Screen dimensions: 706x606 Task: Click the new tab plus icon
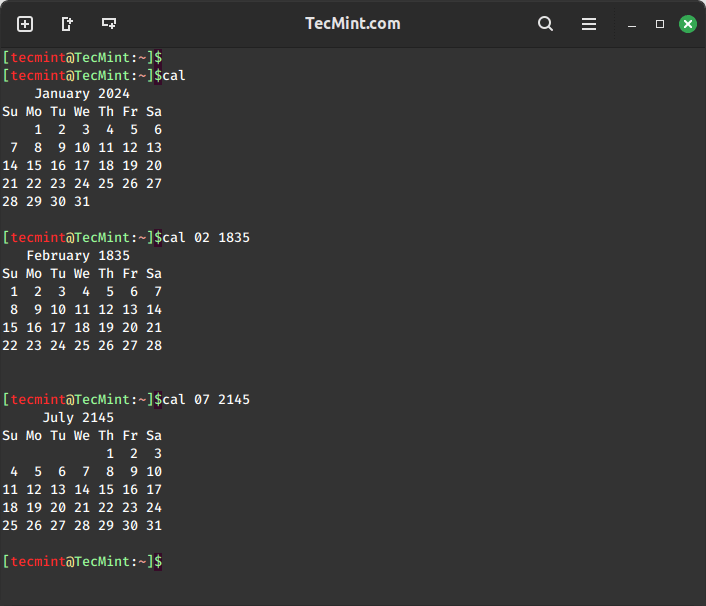(x=25, y=24)
